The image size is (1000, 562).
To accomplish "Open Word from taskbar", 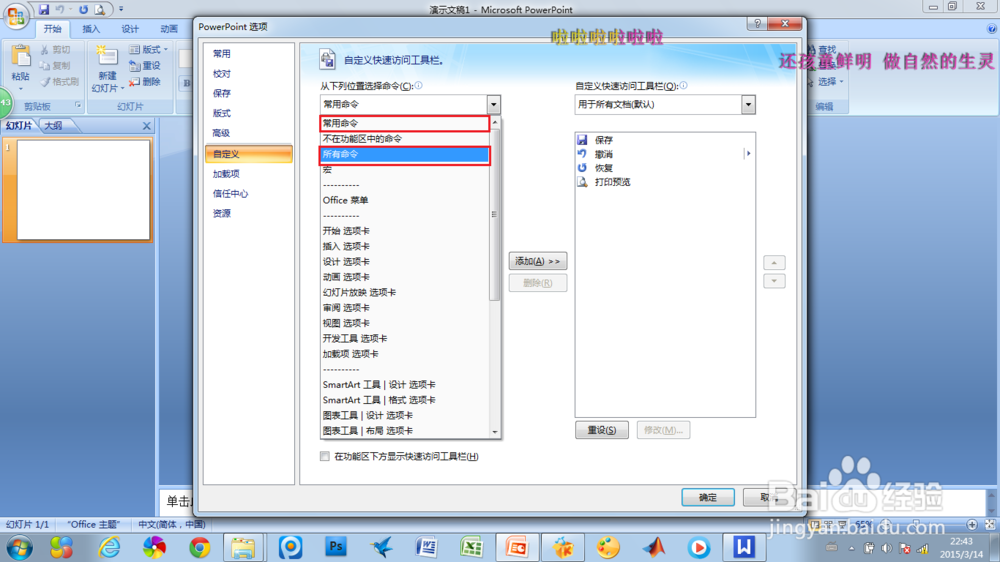I will (426, 547).
